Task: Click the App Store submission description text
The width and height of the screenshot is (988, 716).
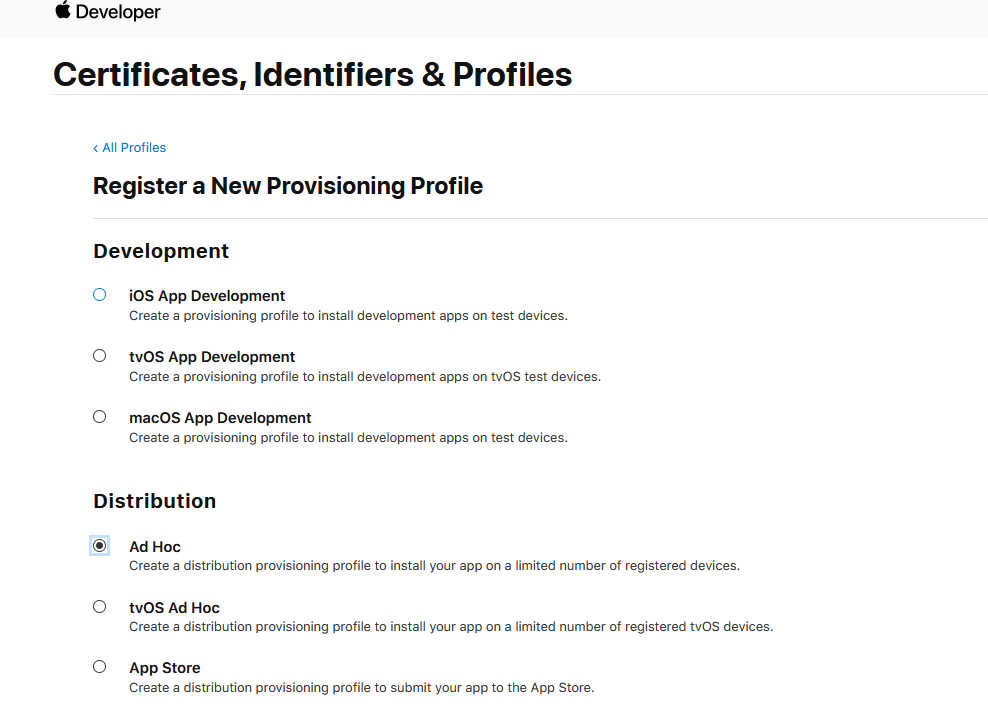Action: tap(361, 688)
